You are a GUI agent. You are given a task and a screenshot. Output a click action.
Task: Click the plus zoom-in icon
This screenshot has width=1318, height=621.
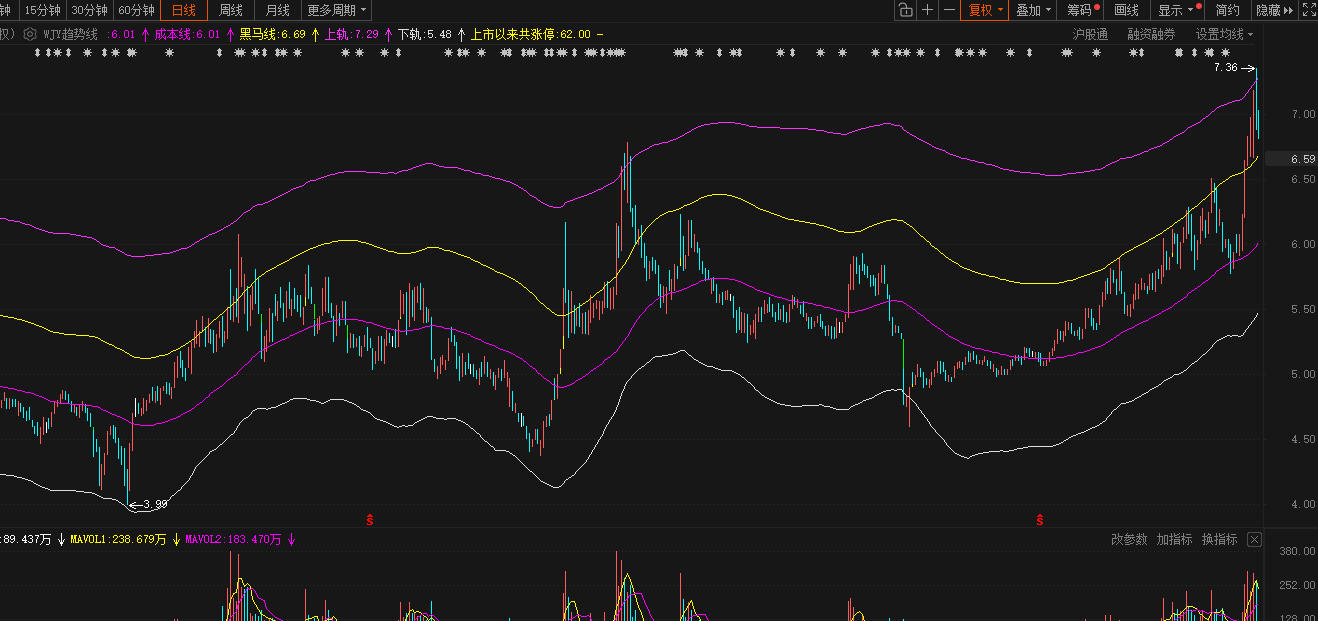[x=927, y=10]
